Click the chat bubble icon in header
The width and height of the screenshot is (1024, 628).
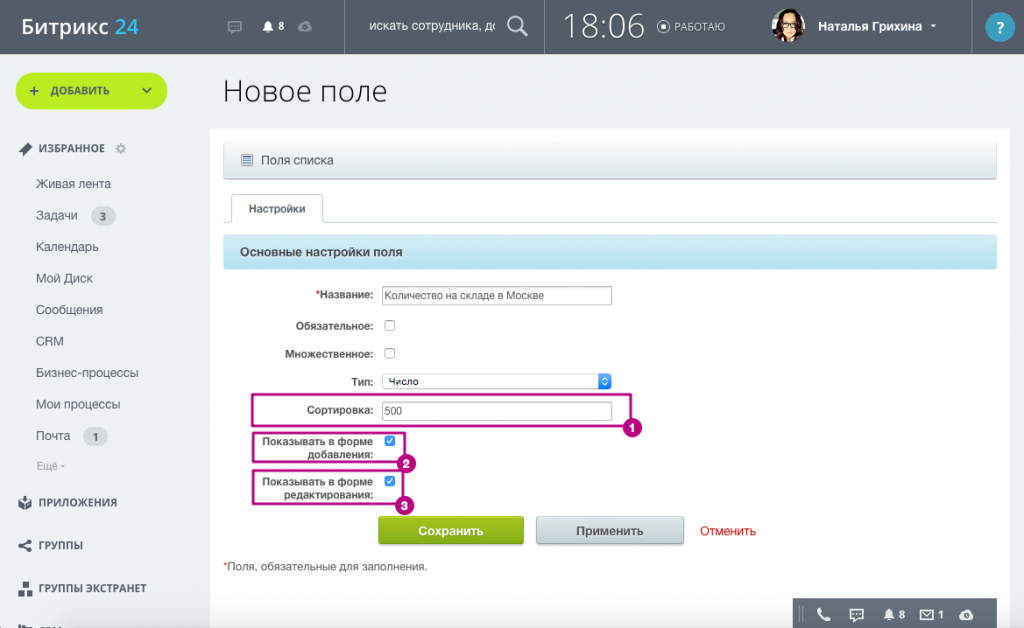tap(235, 26)
